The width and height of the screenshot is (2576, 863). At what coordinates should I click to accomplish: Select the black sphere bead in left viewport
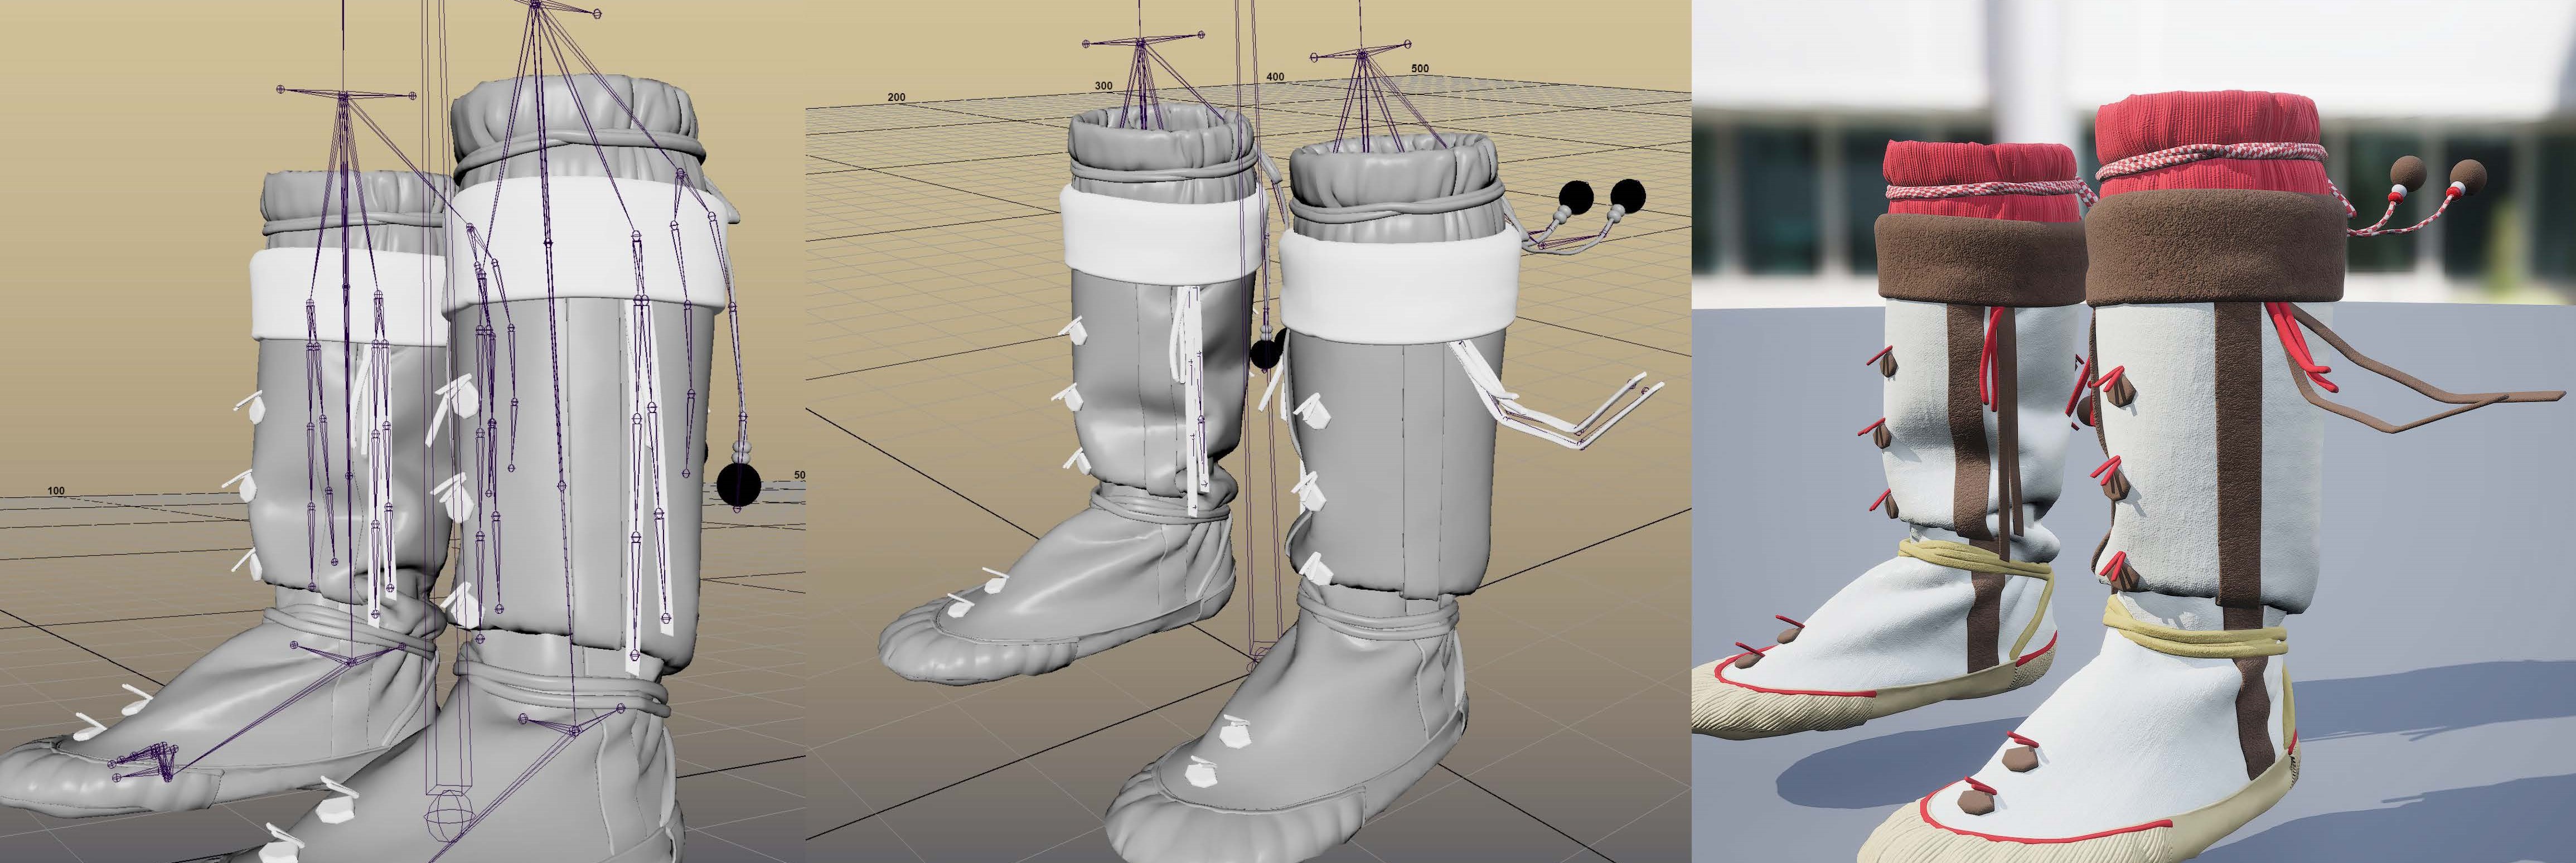pos(738,484)
